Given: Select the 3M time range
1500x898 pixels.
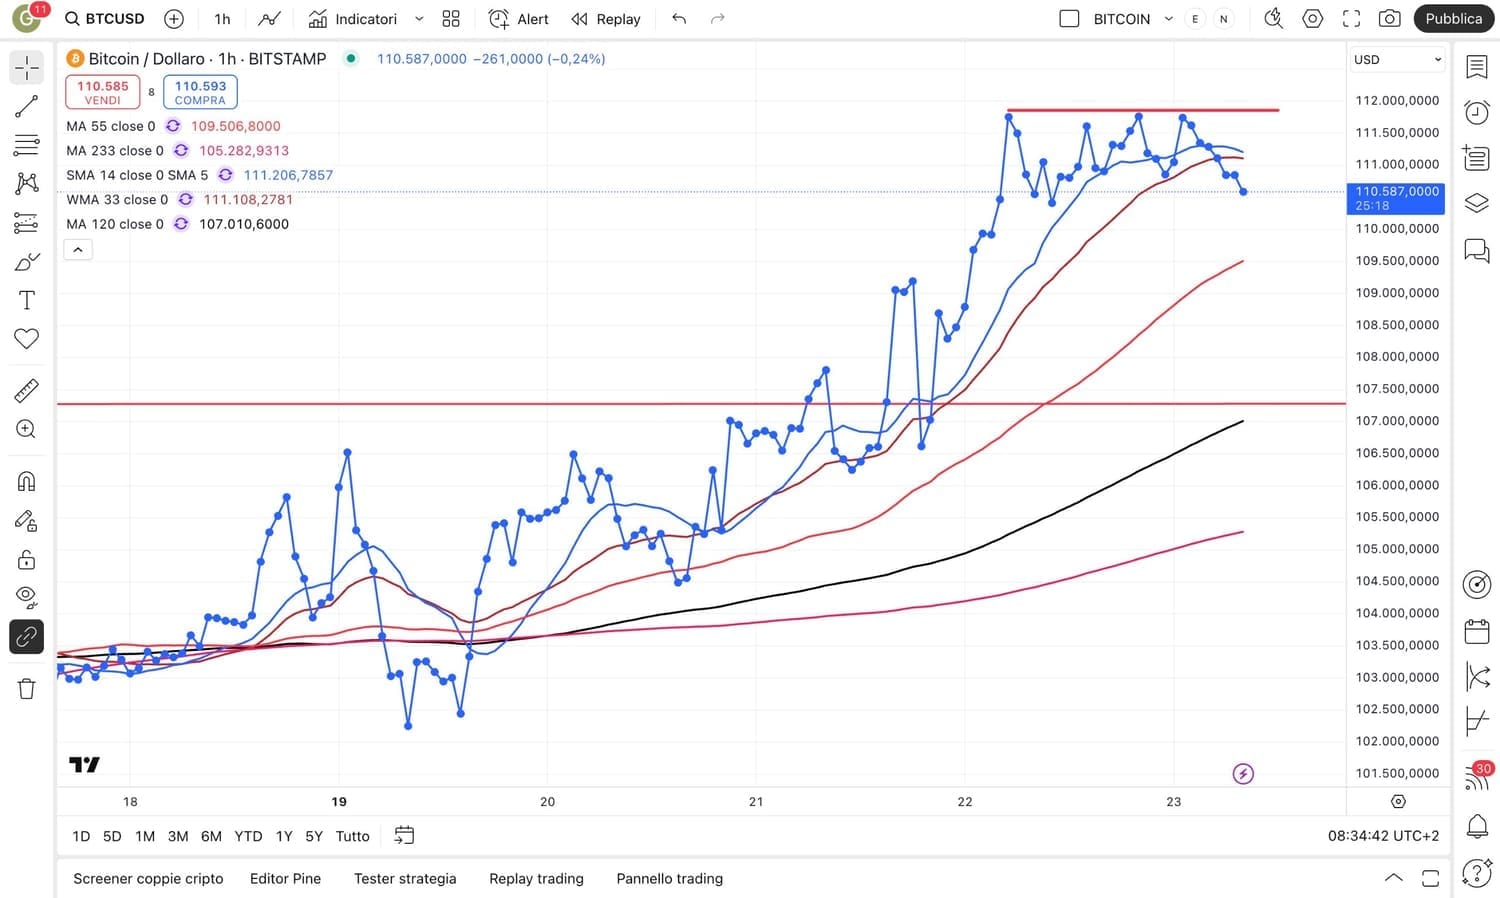Looking at the screenshot, I should pyautogui.click(x=178, y=836).
